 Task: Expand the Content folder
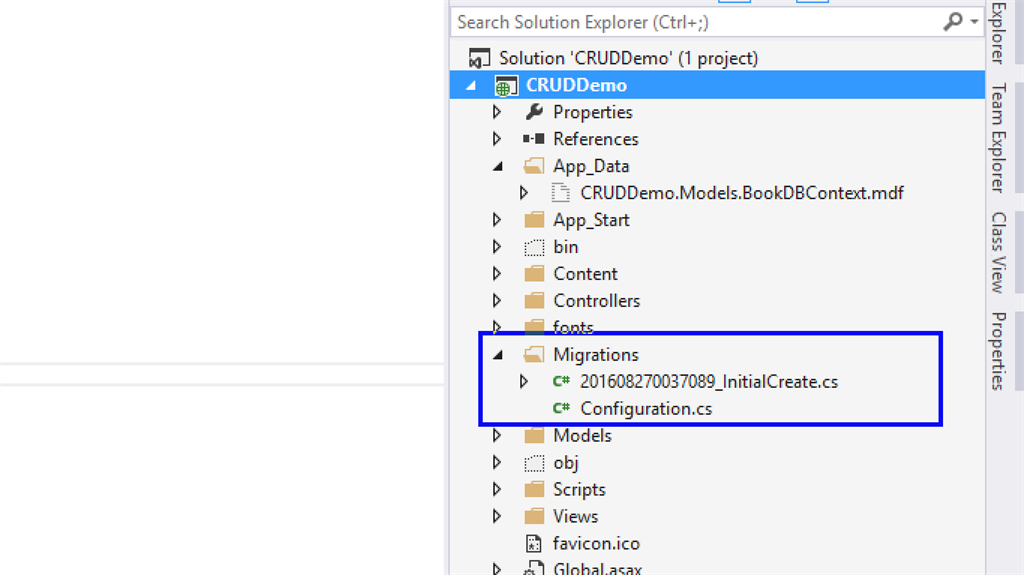pyautogui.click(x=497, y=274)
